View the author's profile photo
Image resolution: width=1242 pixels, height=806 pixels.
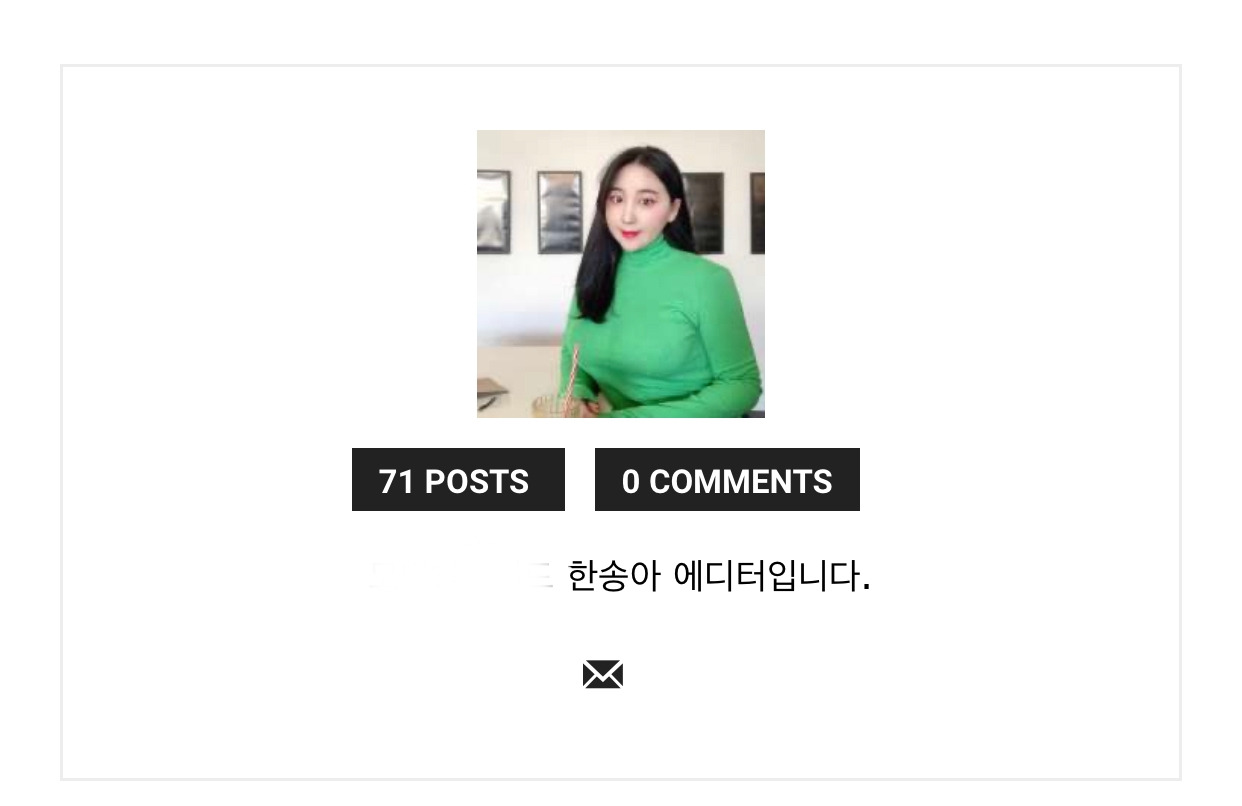point(621,274)
